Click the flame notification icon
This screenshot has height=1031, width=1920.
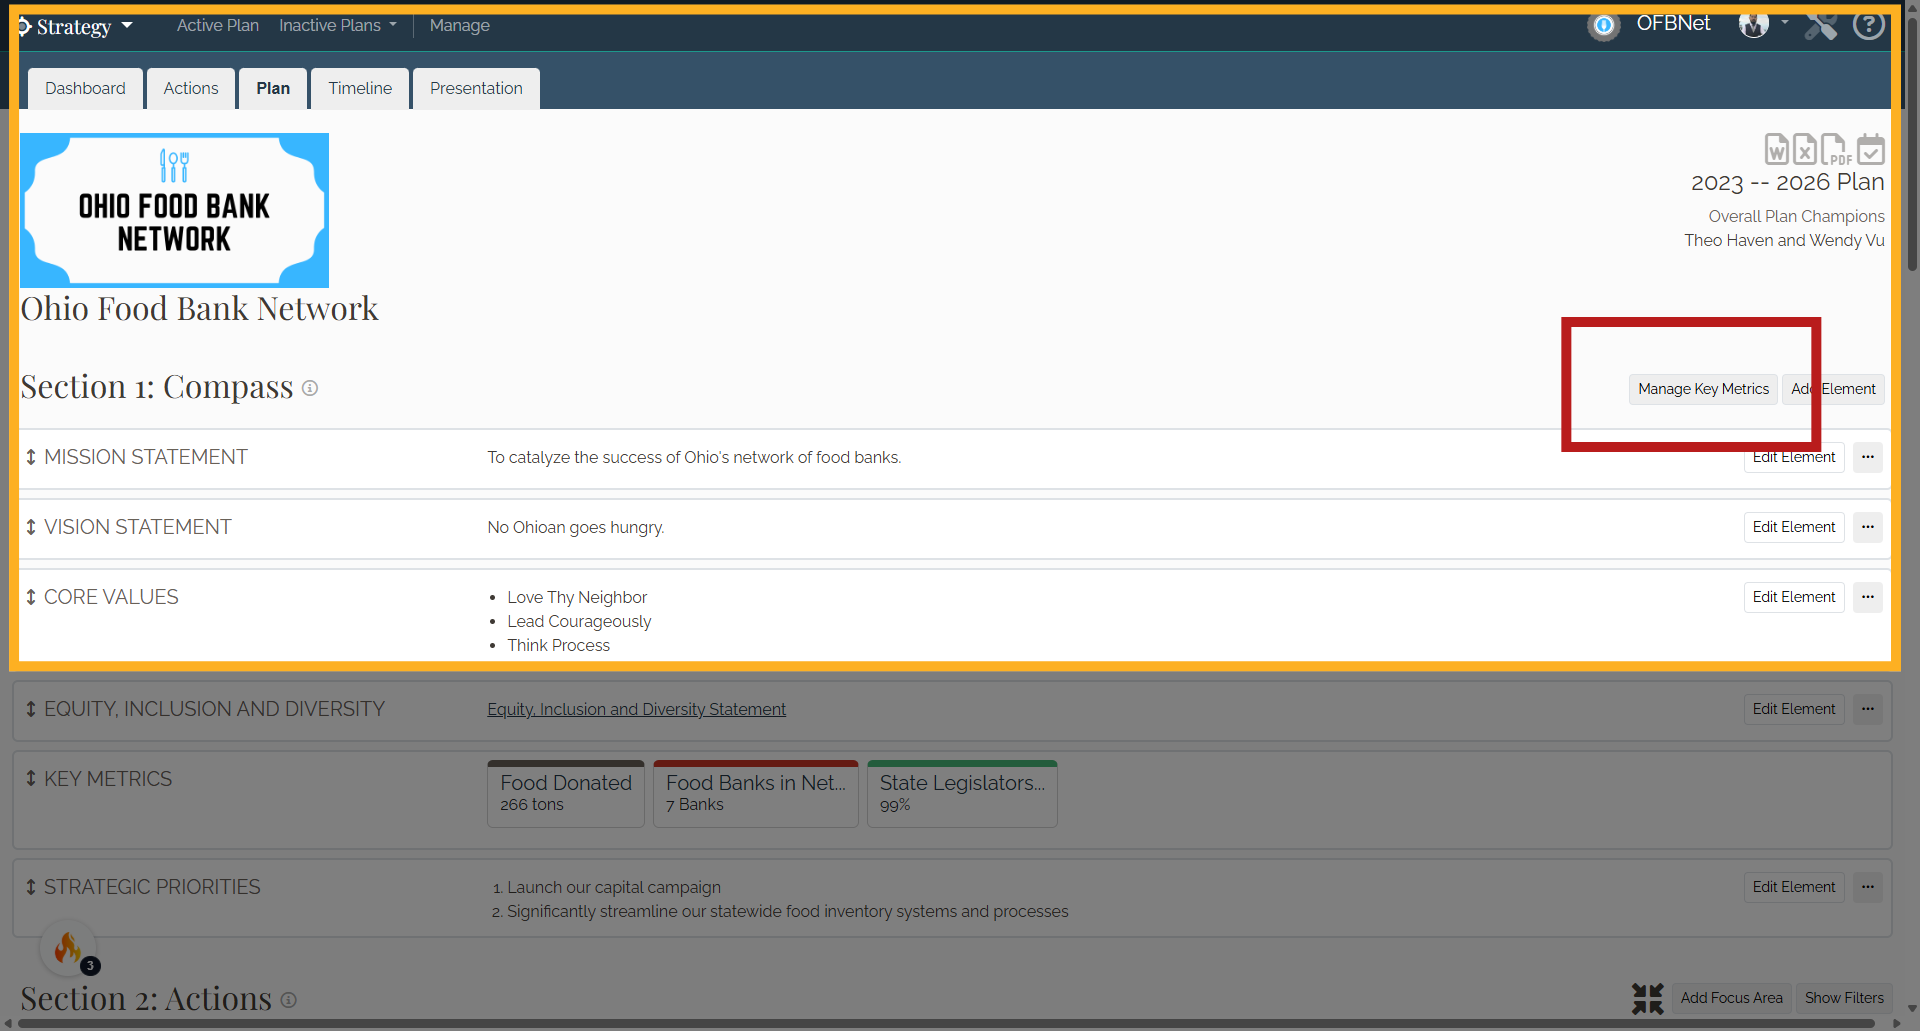click(68, 947)
